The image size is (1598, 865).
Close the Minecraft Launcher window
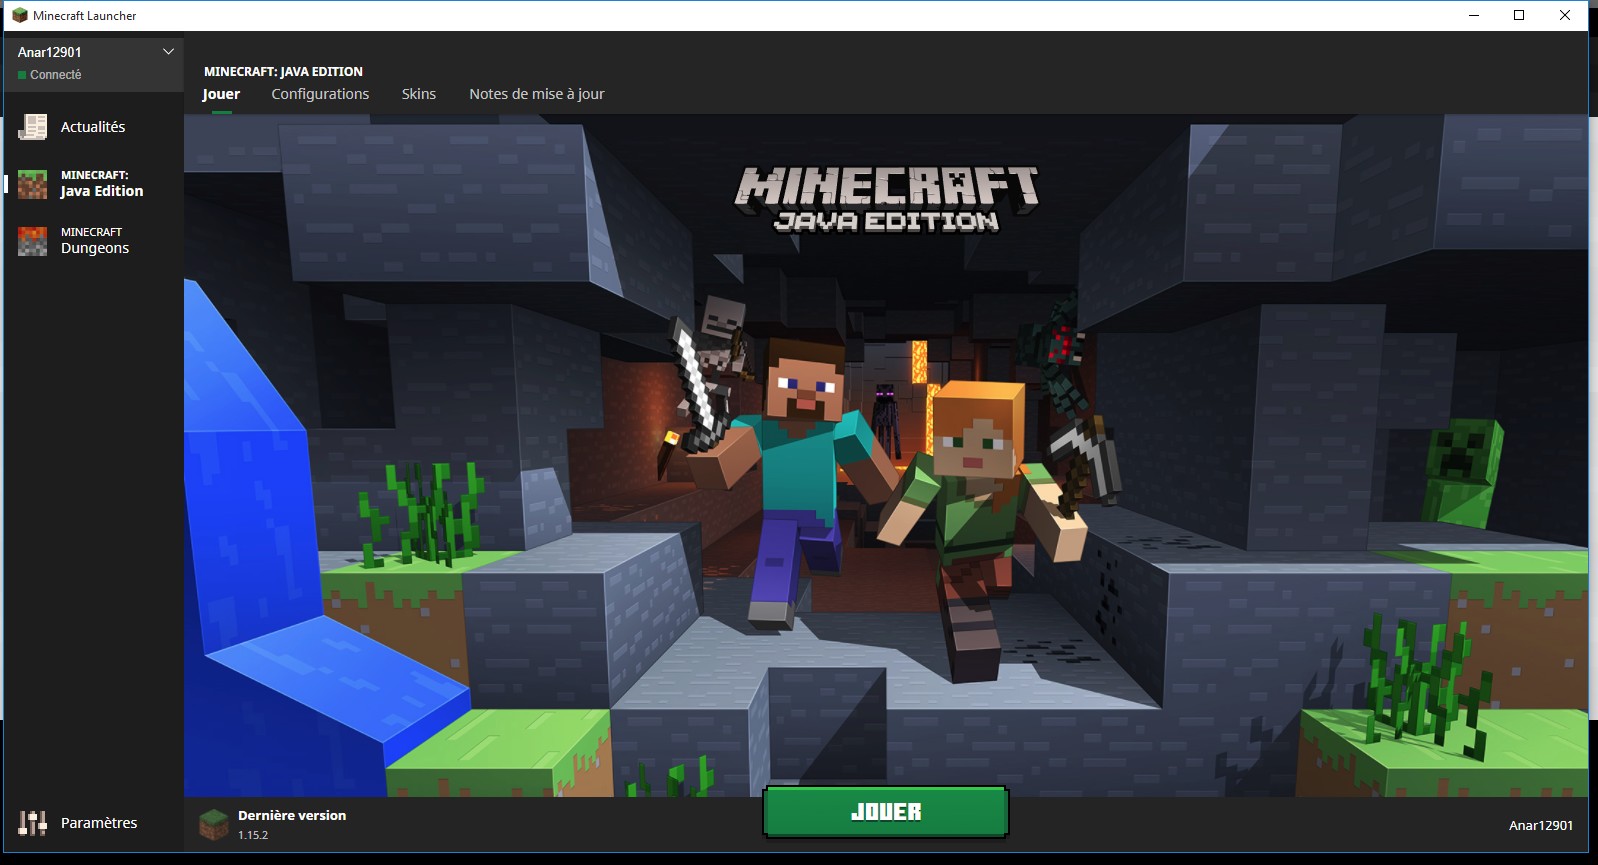coord(1565,15)
